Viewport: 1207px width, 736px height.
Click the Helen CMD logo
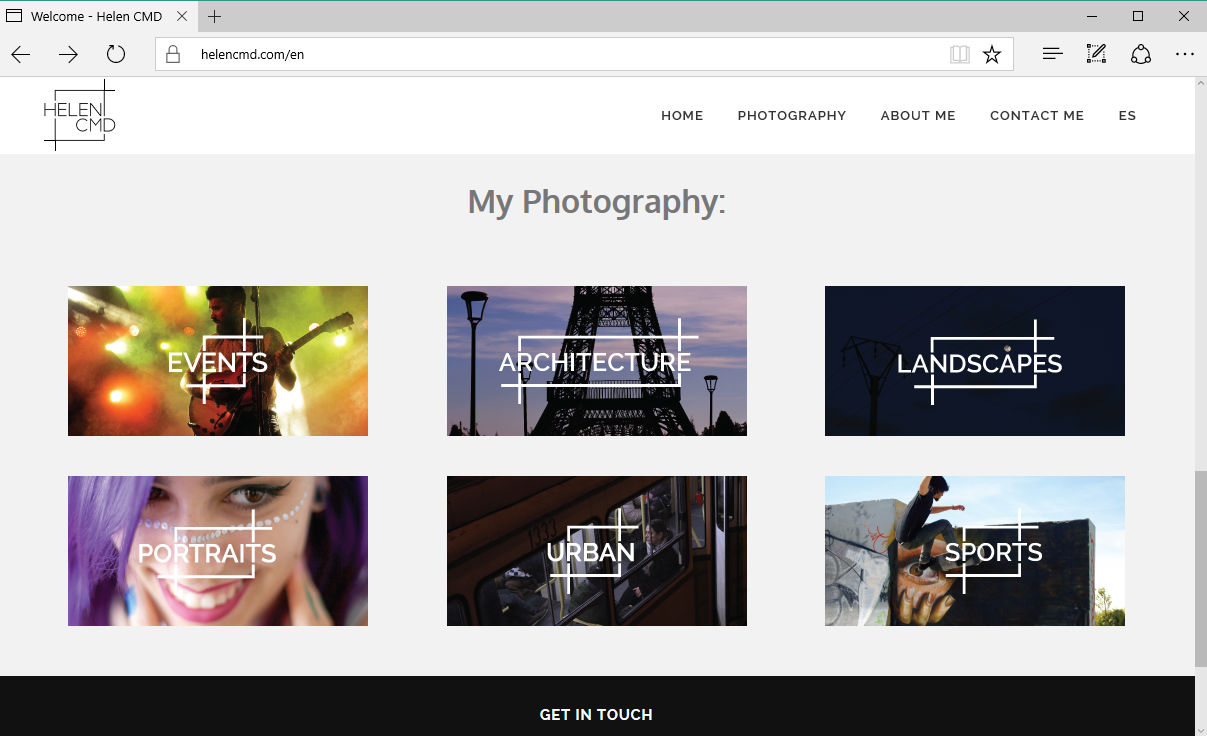click(80, 115)
